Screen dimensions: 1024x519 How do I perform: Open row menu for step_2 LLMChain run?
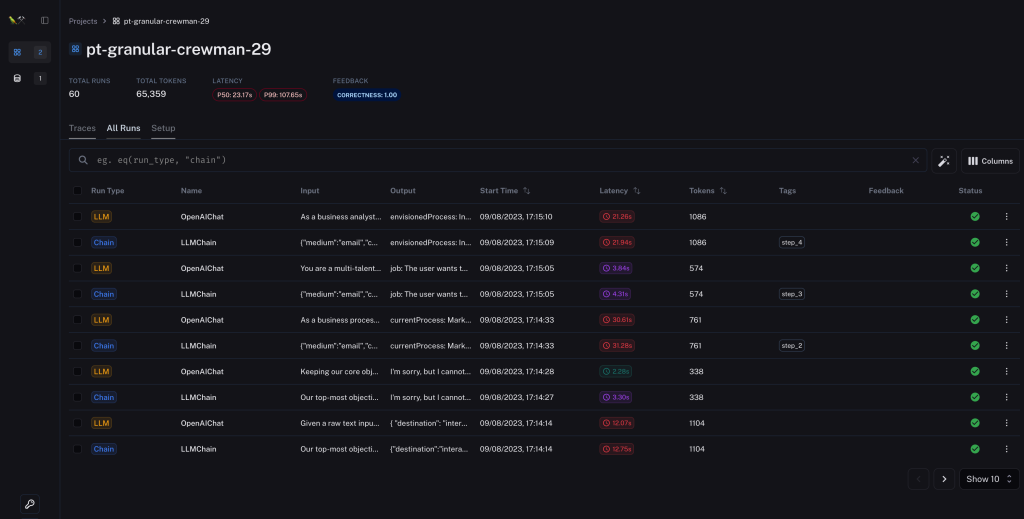pyautogui.click(x=1006, y=345)
